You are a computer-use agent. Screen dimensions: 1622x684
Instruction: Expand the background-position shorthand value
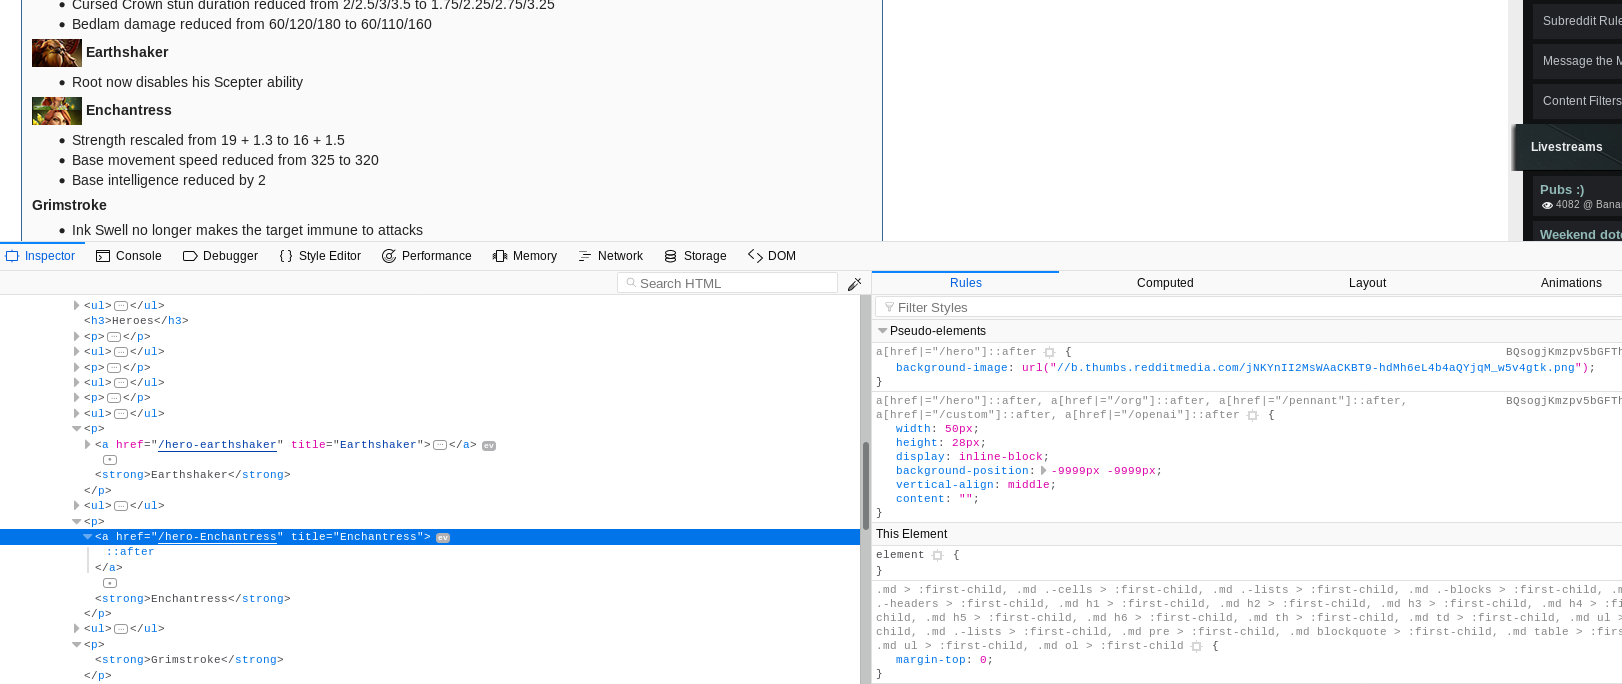pos(1044,470)
